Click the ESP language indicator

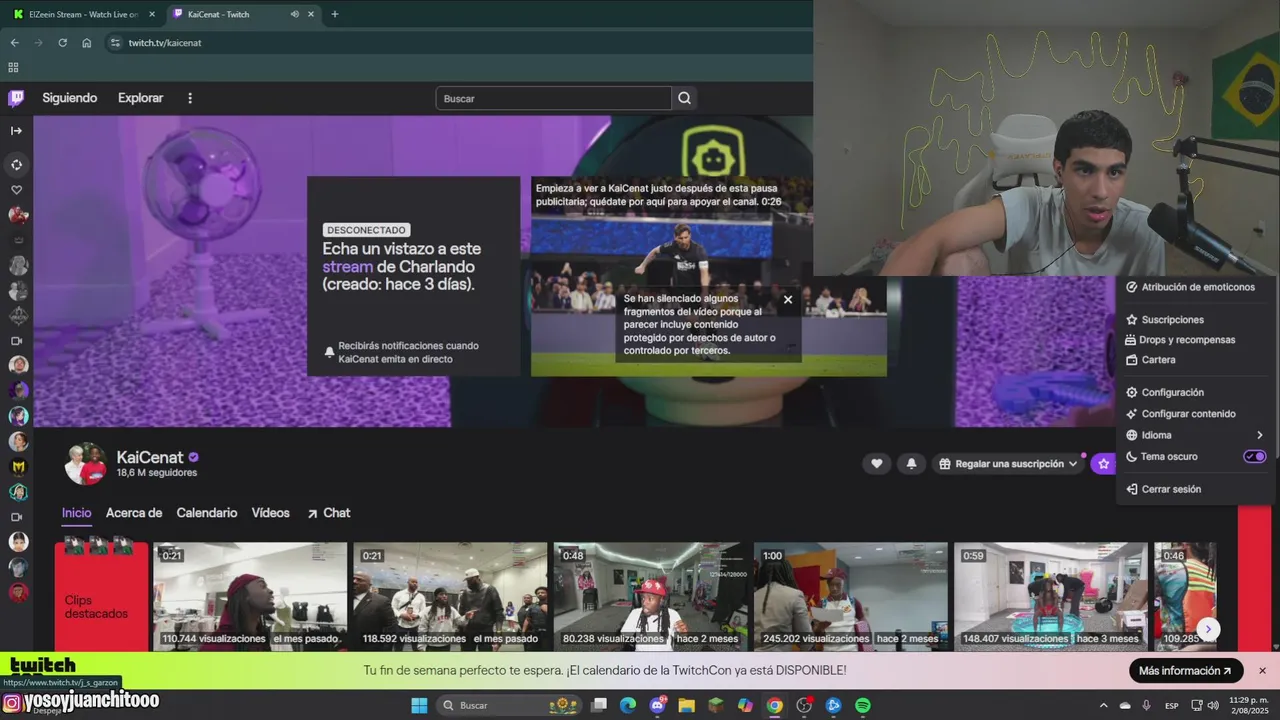[1171, 705]
